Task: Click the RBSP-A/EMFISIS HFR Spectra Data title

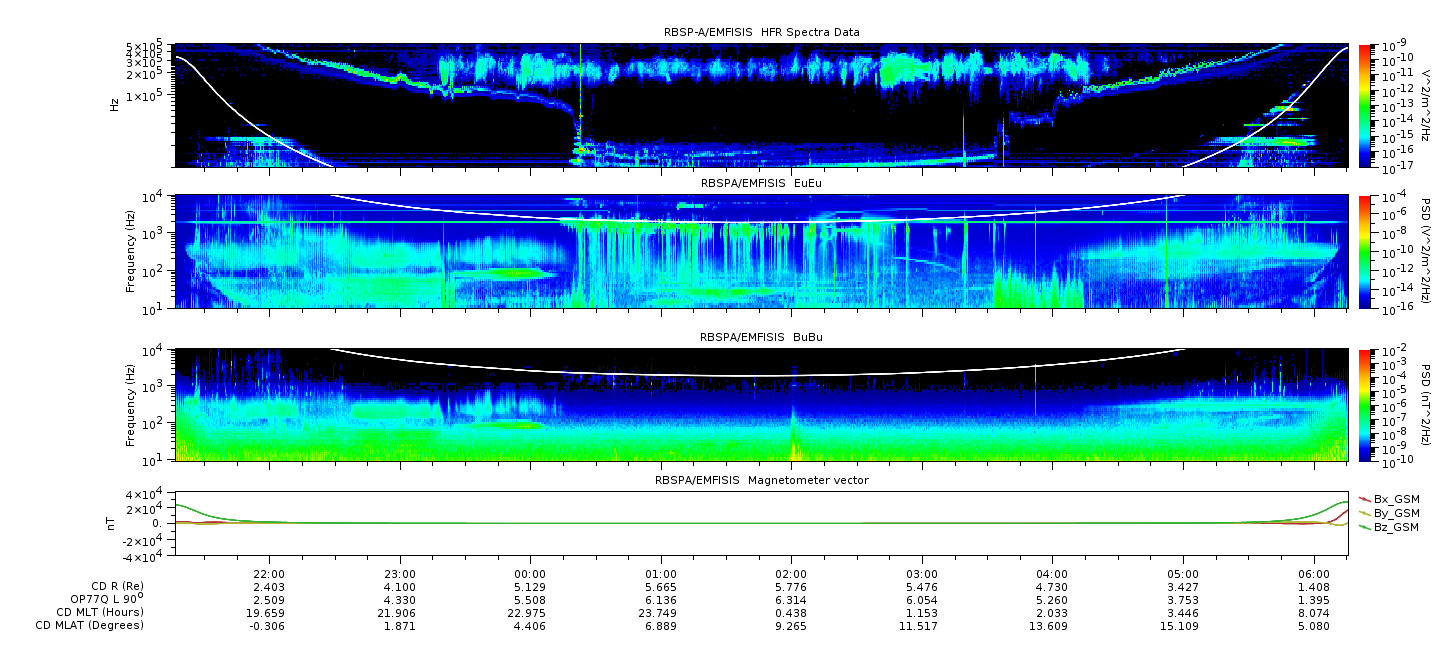Action: tap(761, 32)
